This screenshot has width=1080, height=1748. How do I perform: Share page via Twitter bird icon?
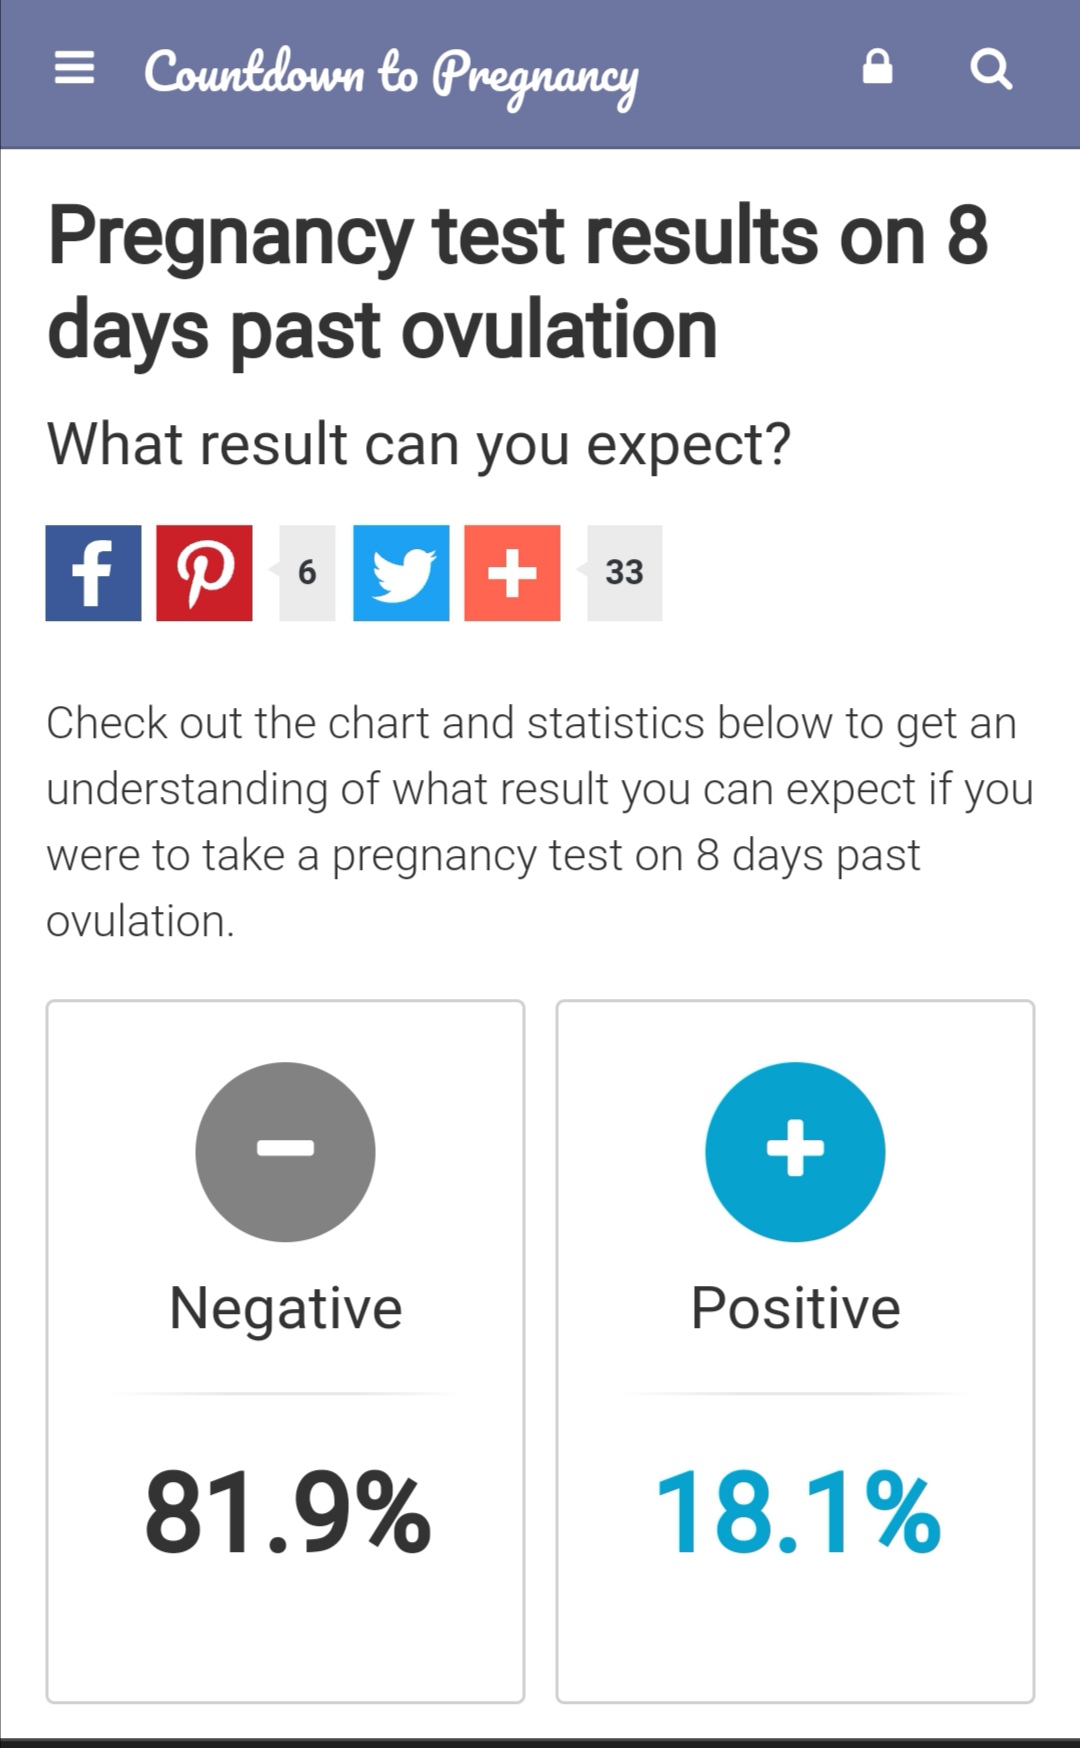[x=401, y=573]
